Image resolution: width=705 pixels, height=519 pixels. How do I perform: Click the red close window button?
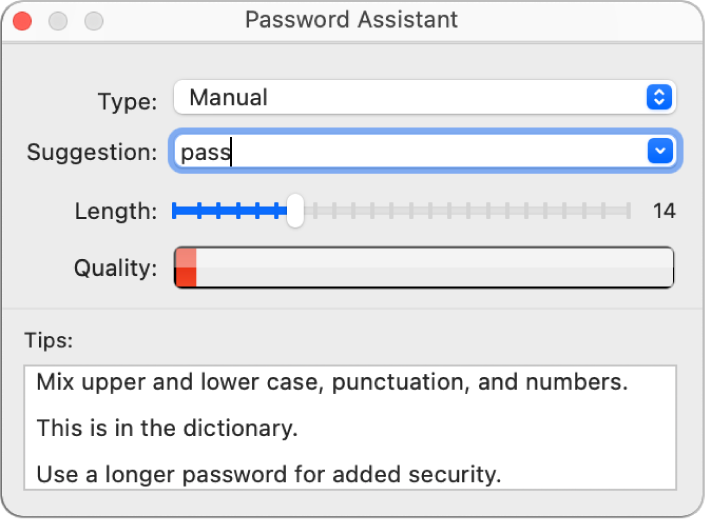pyautogui.click(x=23, y=20)
